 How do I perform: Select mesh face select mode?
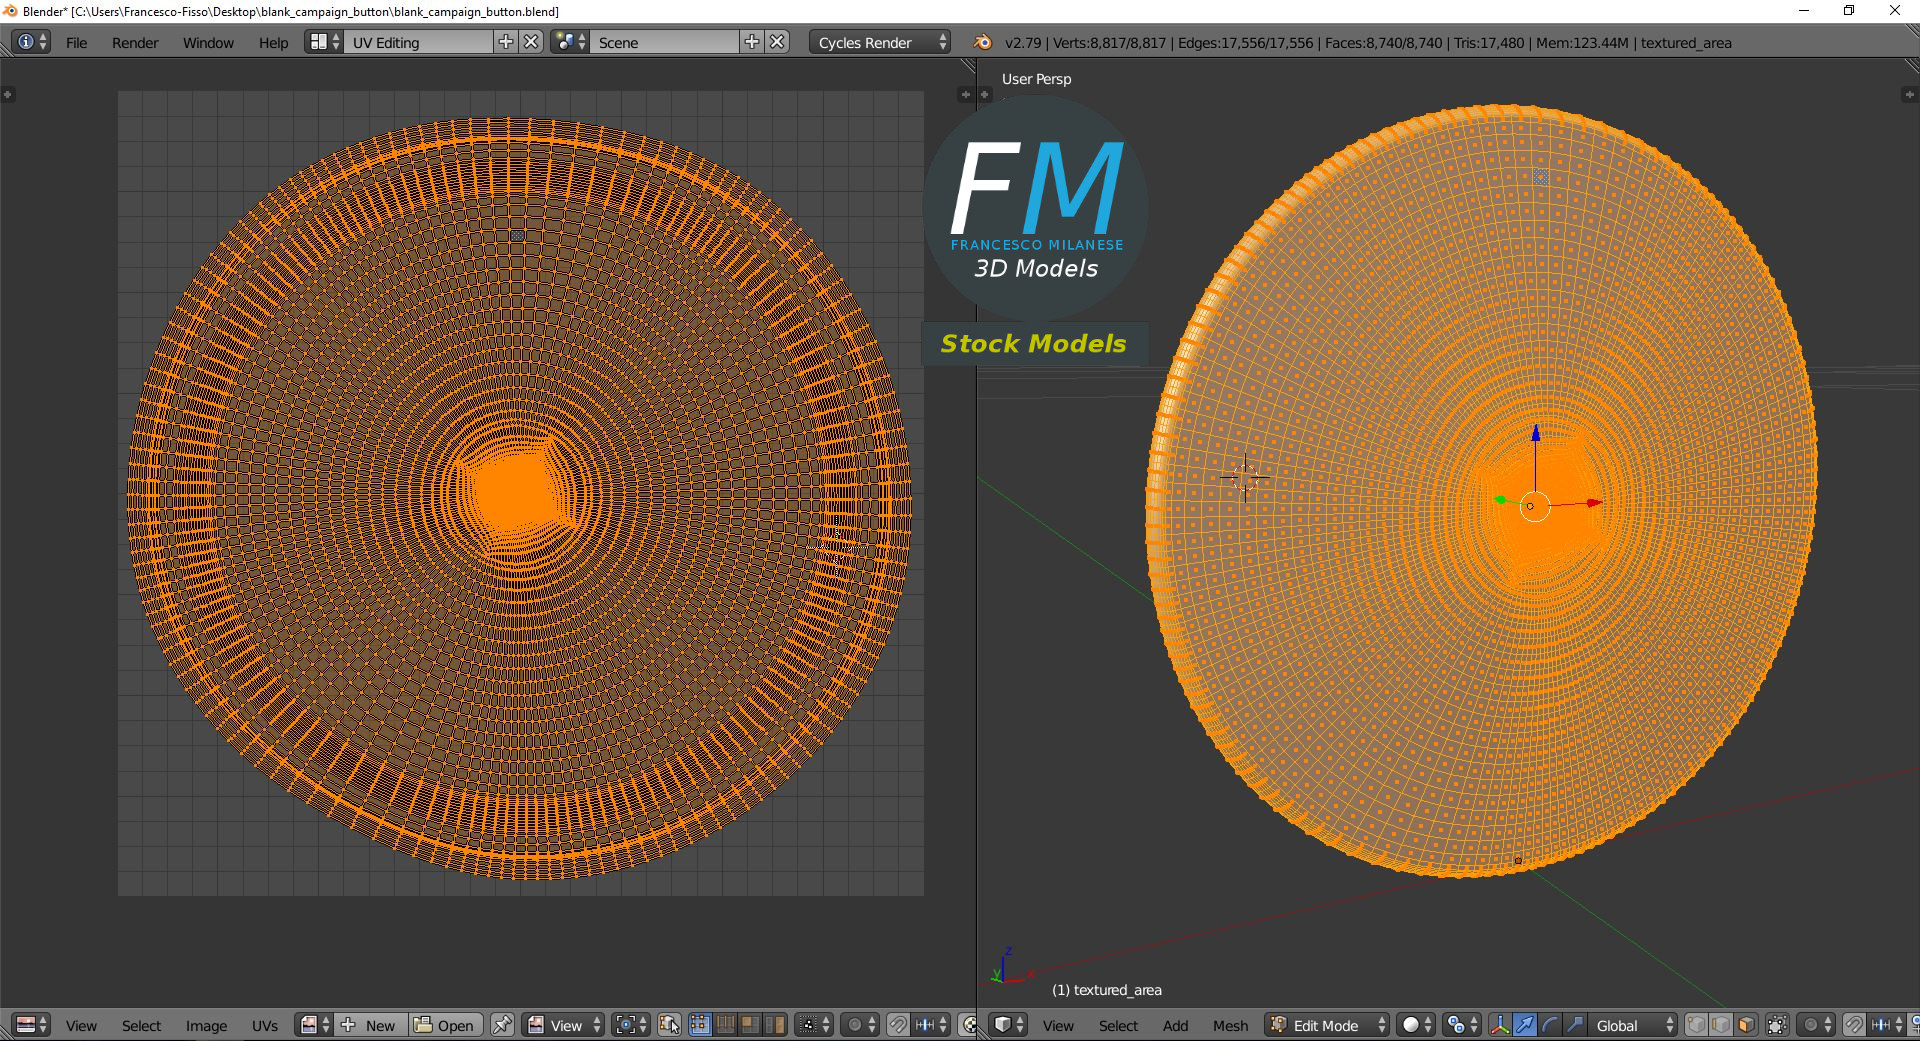click(1746, 1025)
